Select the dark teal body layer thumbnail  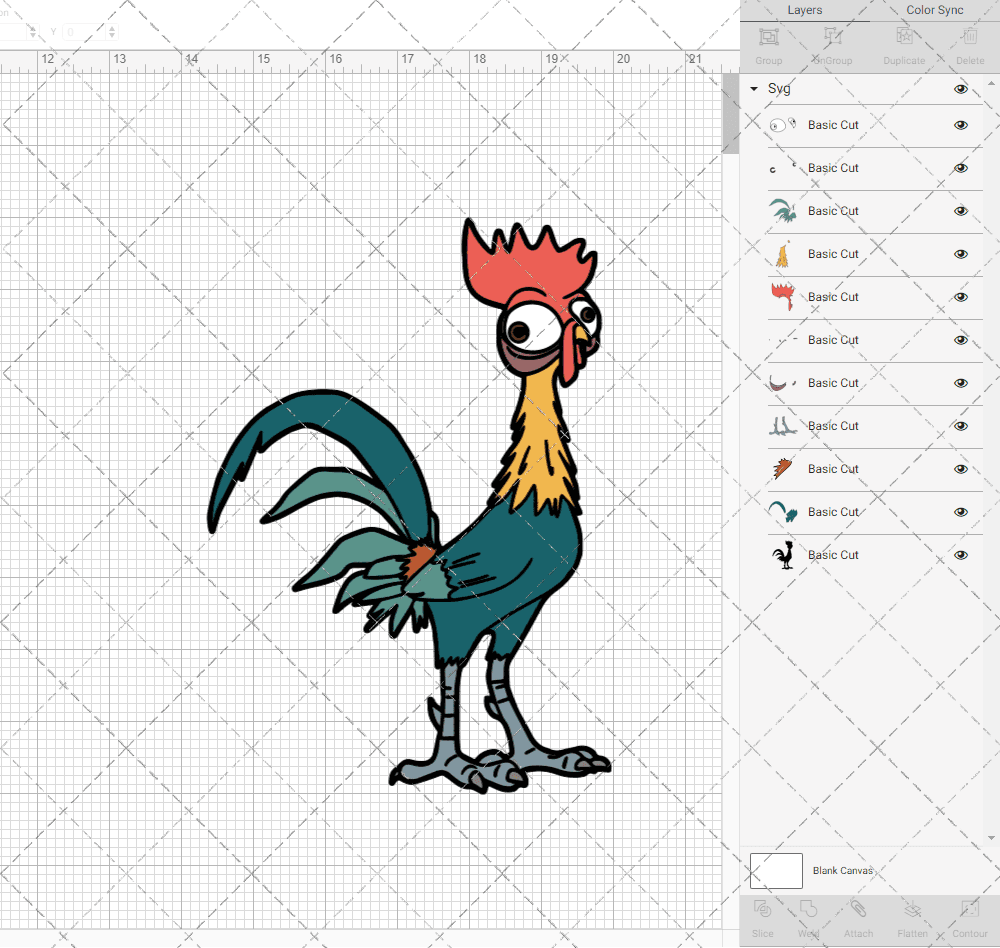point(783,512)
